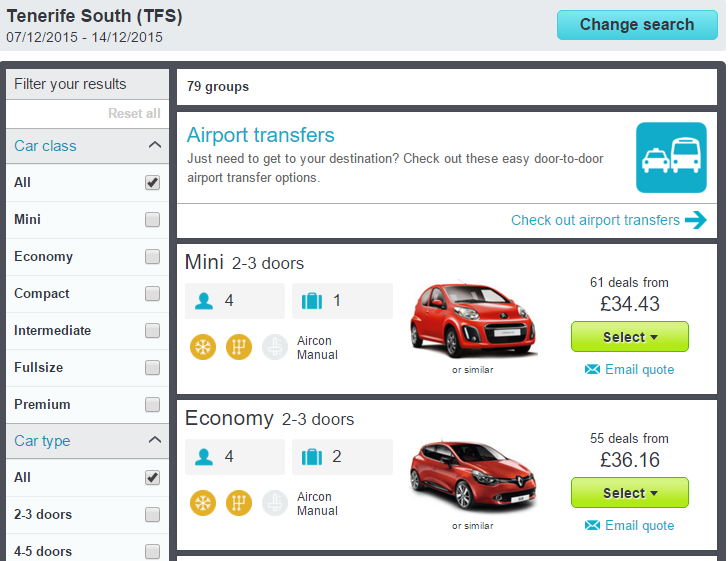Enable the Compact car class filter

coord(152,294)
